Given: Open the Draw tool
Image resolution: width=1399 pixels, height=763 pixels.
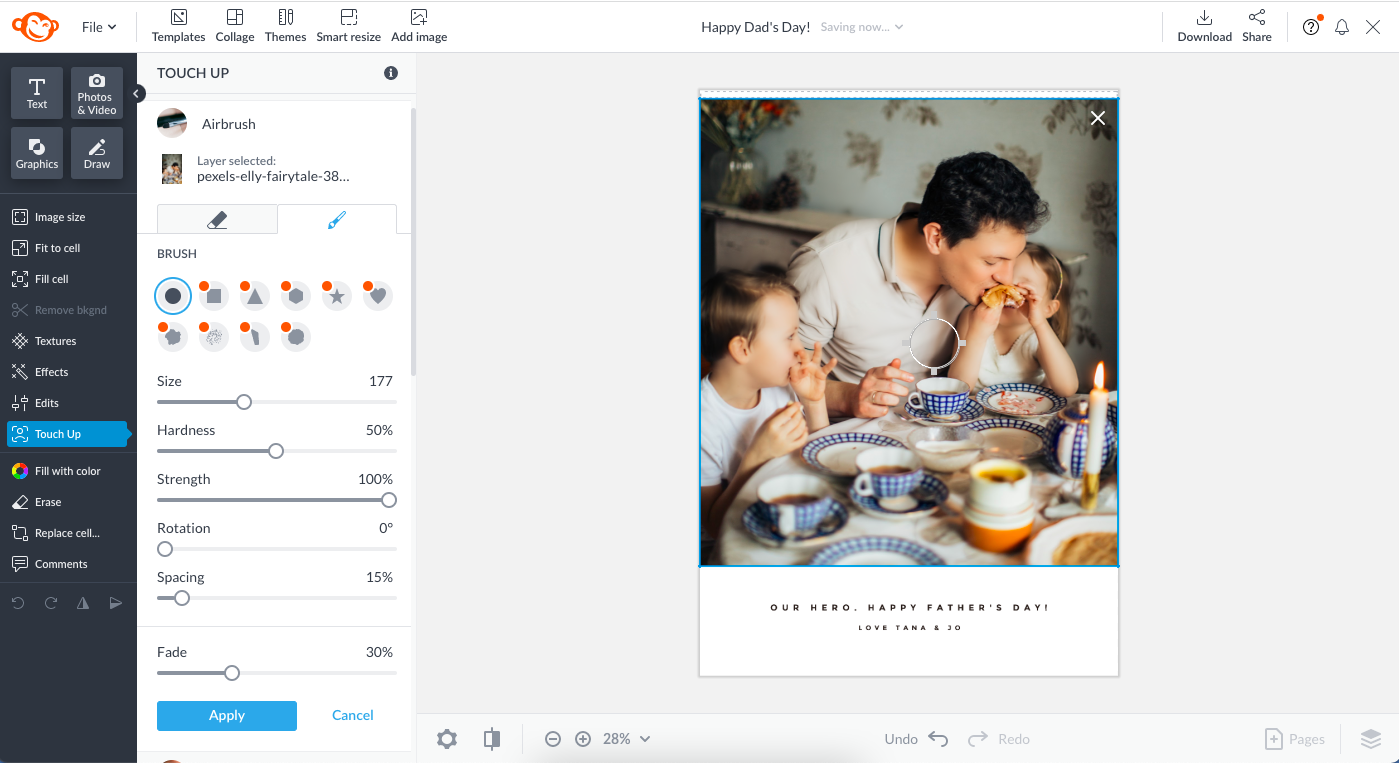Looking at the screenshot, I should (x=97, y=153).
